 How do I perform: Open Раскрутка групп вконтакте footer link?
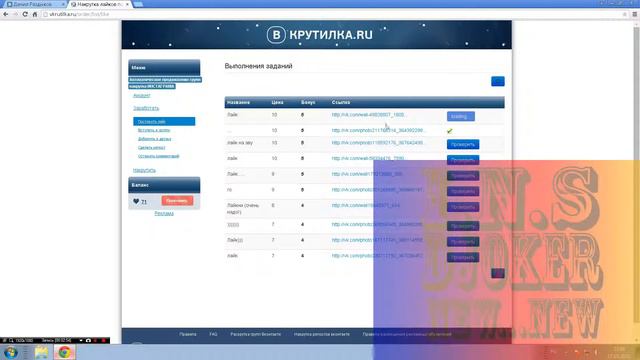pyautogui.click(x=256, y=334)
